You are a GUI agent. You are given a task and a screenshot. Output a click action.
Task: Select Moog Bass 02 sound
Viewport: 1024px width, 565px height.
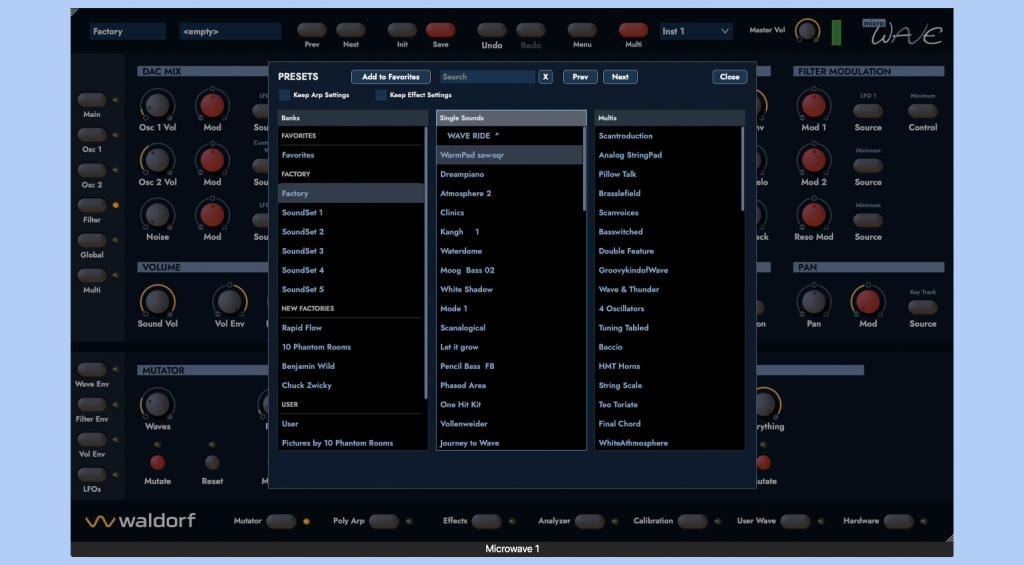click(x=509, y=270)
